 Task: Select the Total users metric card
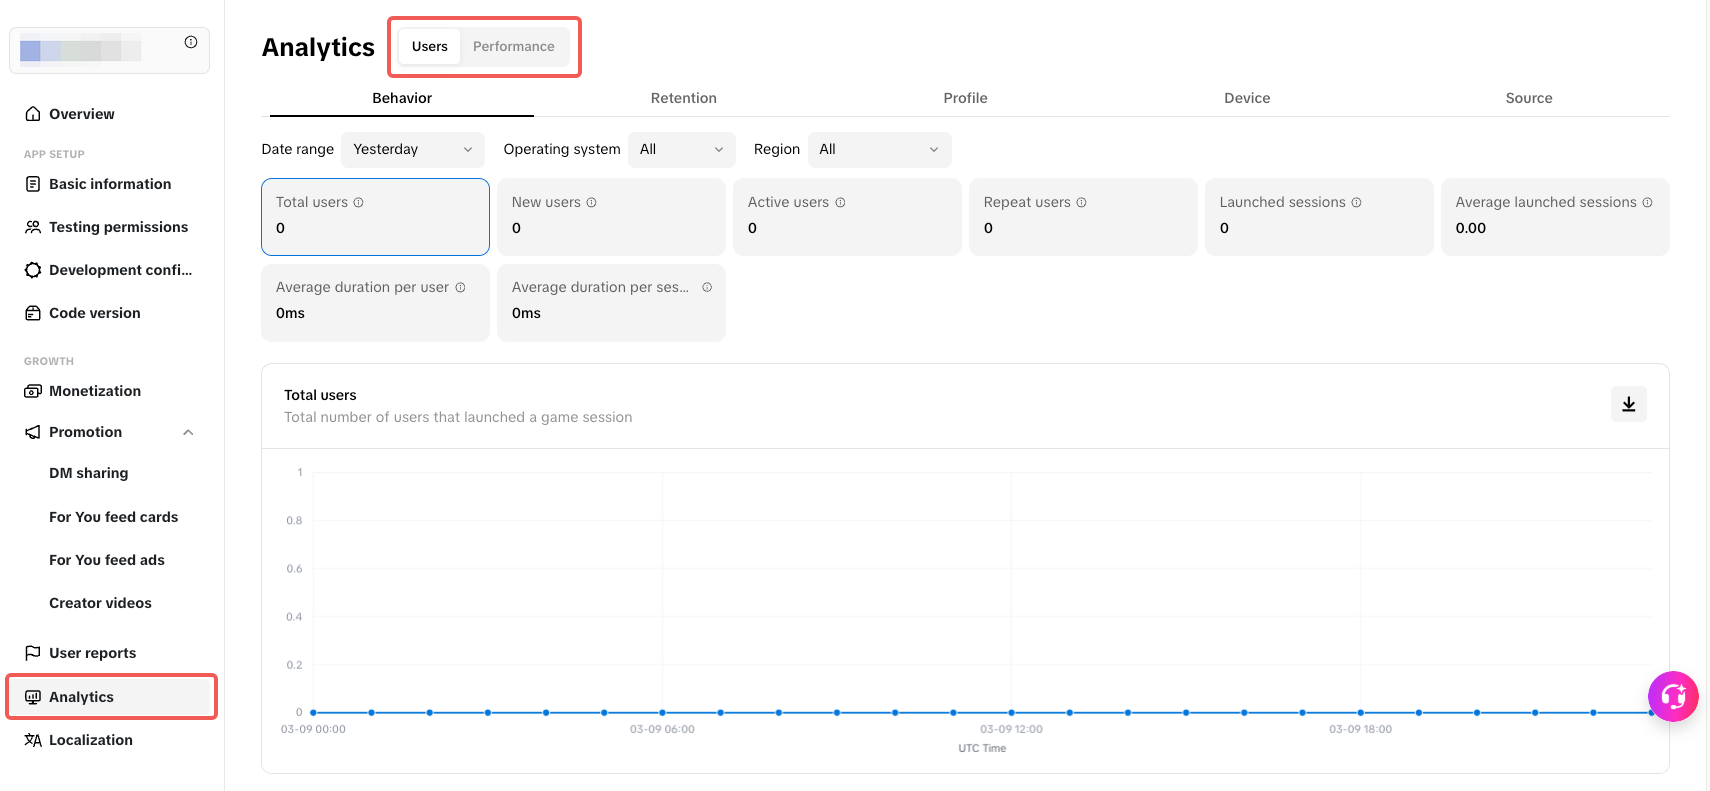point(375,217)
